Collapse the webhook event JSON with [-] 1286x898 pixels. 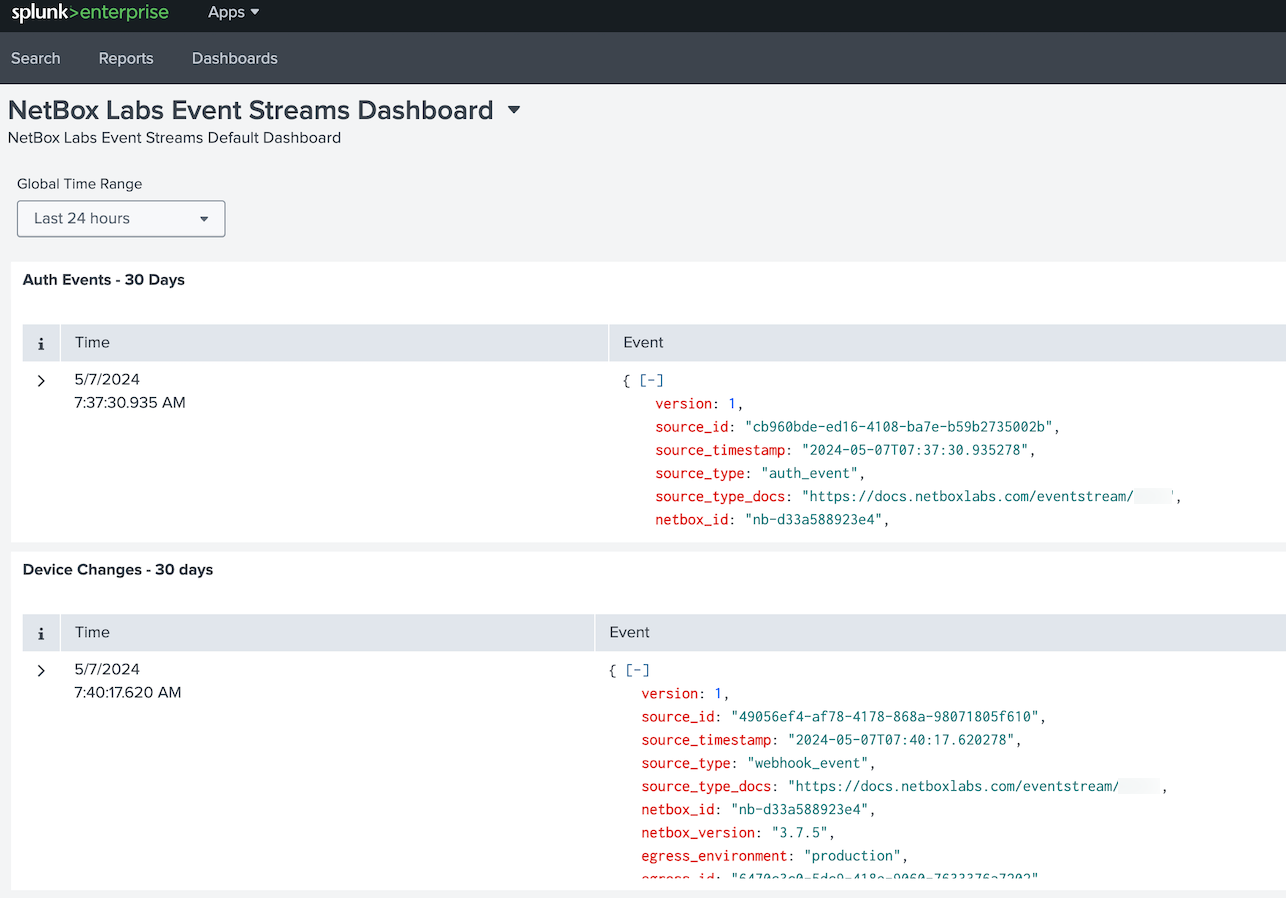click(637, 670)
